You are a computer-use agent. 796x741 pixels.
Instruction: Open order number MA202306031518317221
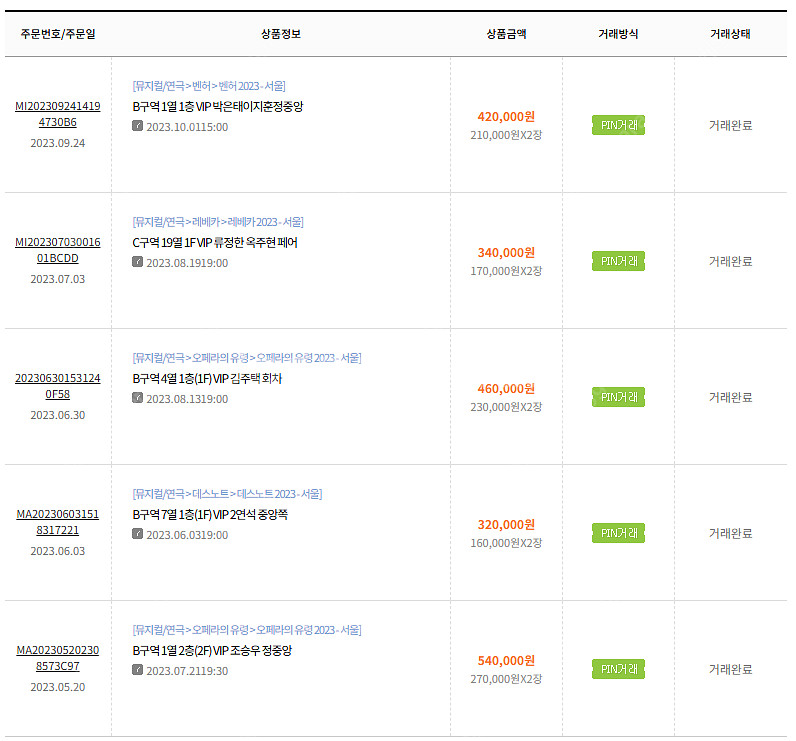[x=58, y=522]
